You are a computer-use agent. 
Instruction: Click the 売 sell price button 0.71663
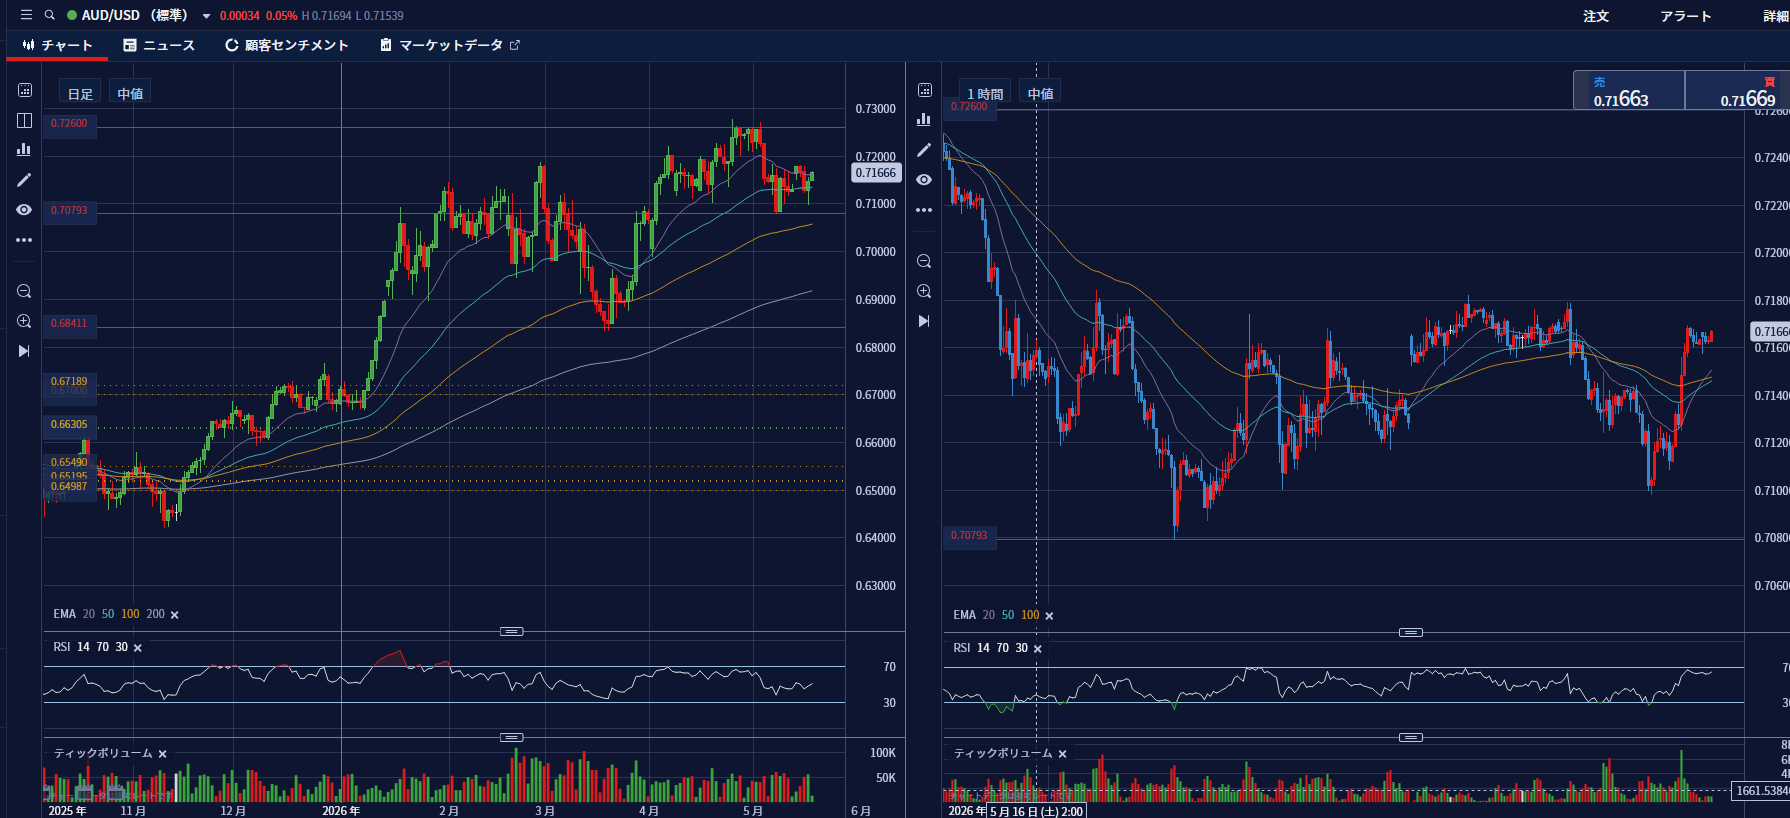tap(1629, 90)
